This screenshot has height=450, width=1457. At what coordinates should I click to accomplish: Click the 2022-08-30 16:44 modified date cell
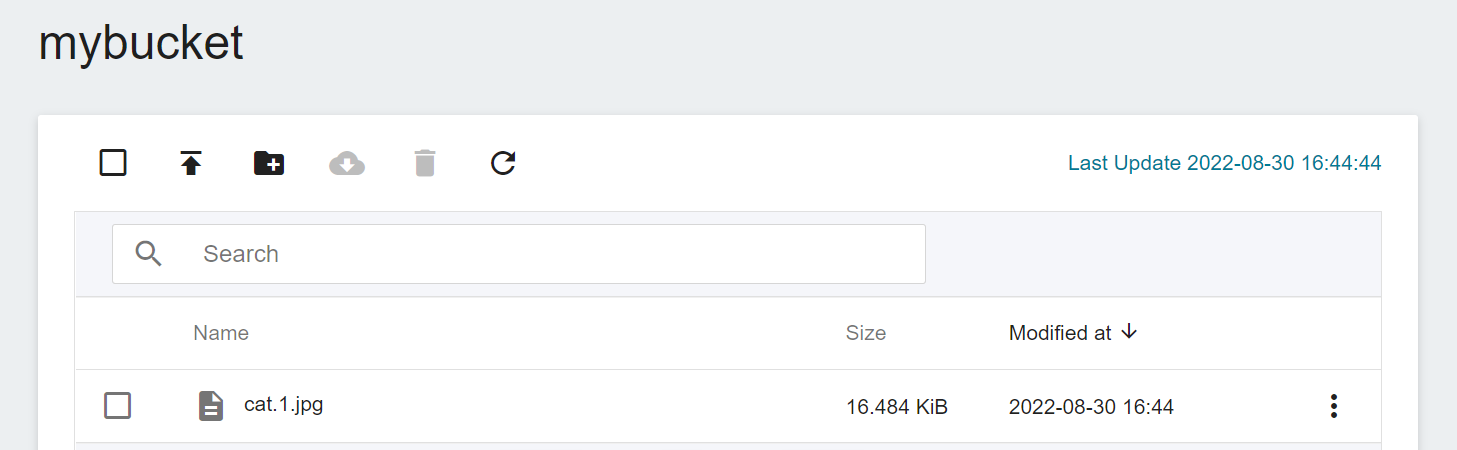[x=1091, y=407]
